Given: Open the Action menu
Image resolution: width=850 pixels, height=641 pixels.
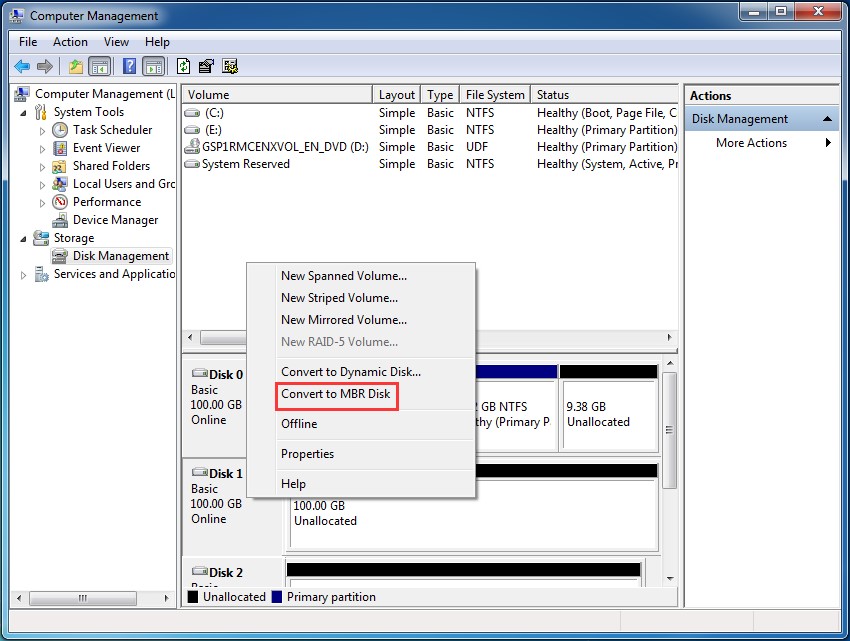Looking at the screenshot, I should tap(70, 42).
